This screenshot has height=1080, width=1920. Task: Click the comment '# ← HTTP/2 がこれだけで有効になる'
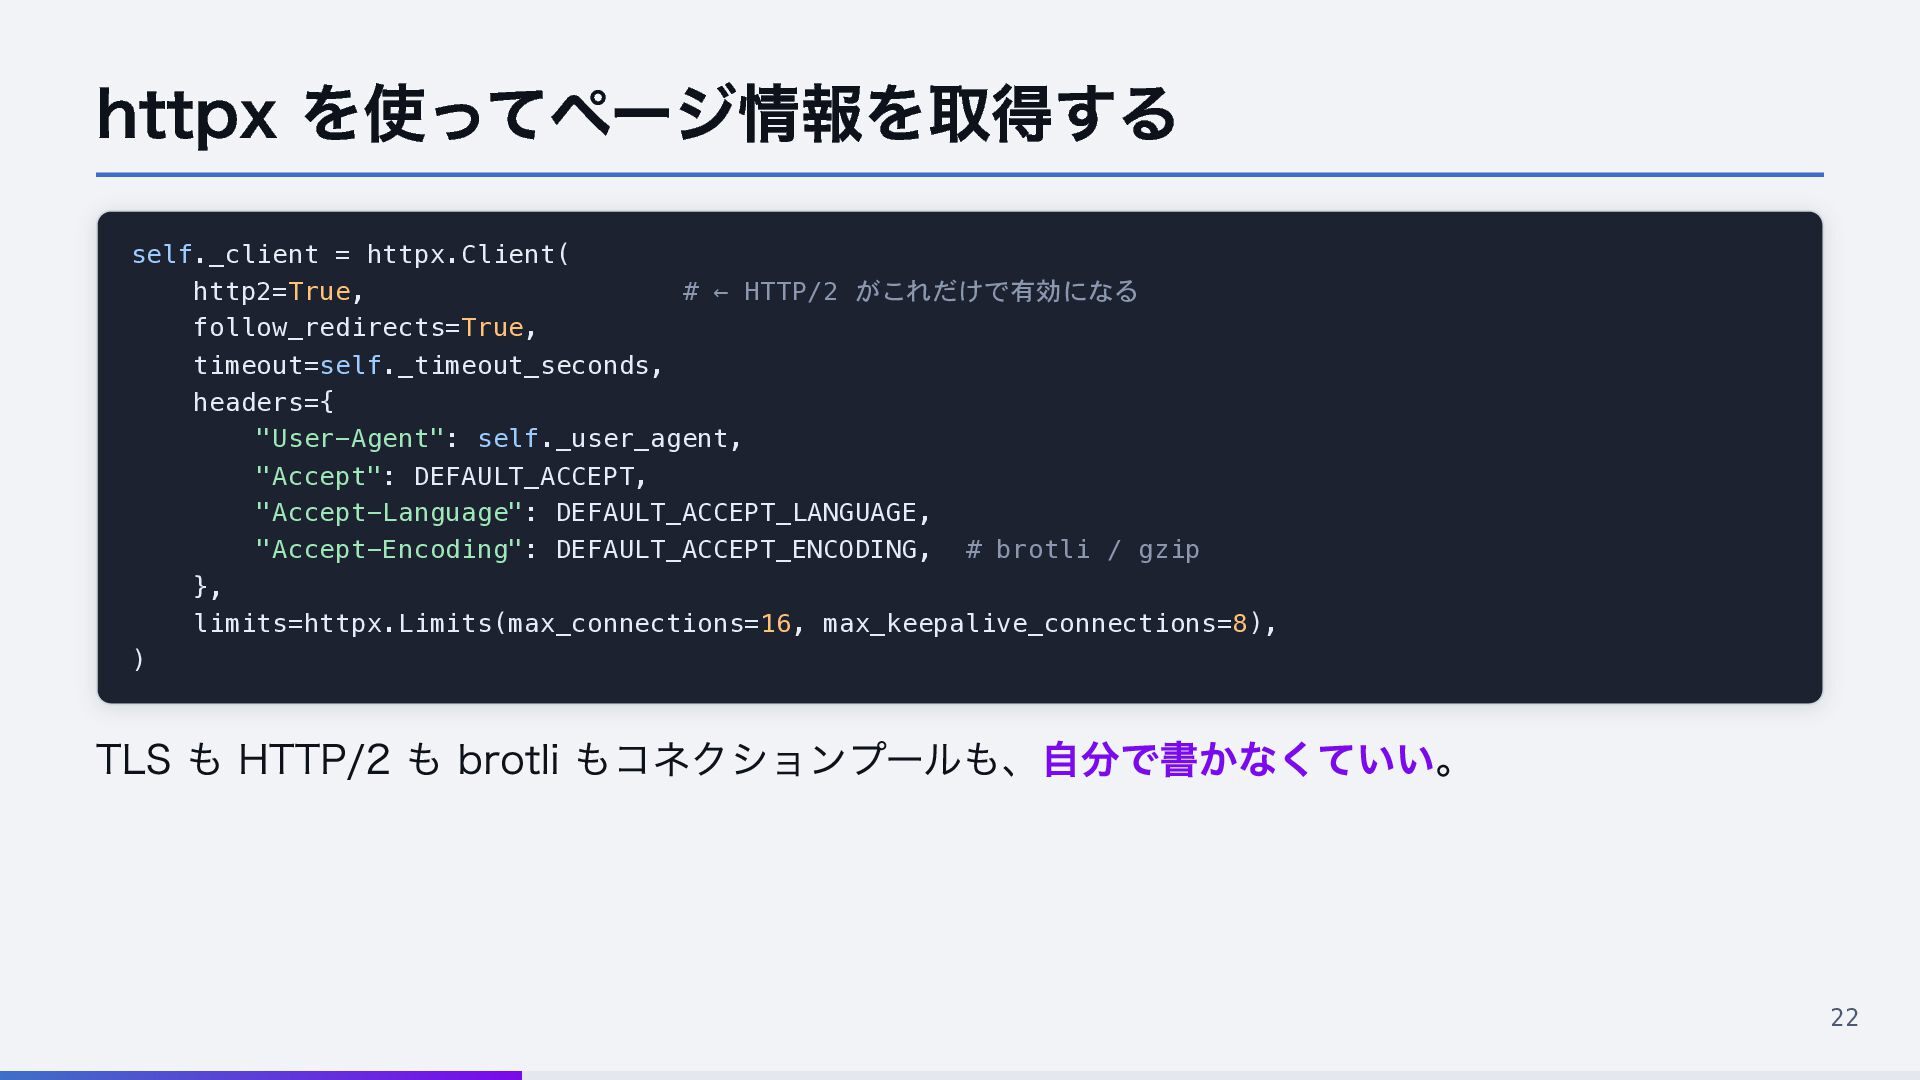coord(910,291)
